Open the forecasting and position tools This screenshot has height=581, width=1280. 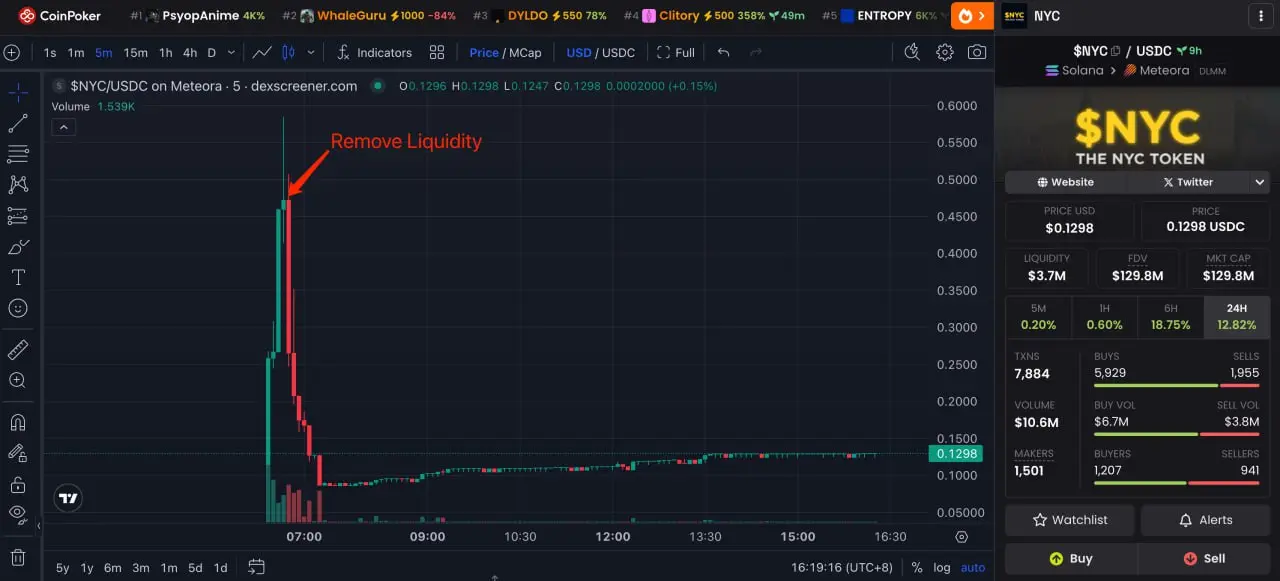click(x=17, y=216)
